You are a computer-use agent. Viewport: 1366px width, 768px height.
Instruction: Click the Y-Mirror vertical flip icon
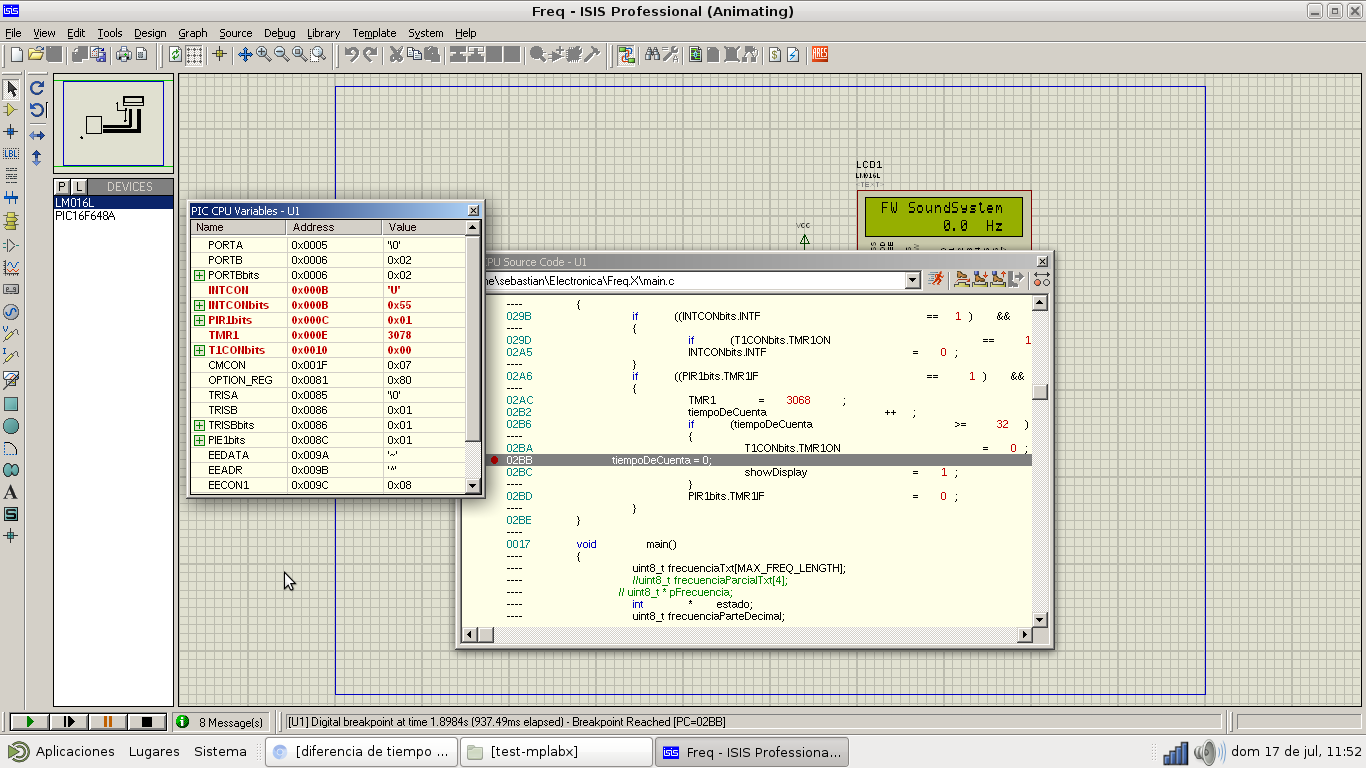(37, 157)
